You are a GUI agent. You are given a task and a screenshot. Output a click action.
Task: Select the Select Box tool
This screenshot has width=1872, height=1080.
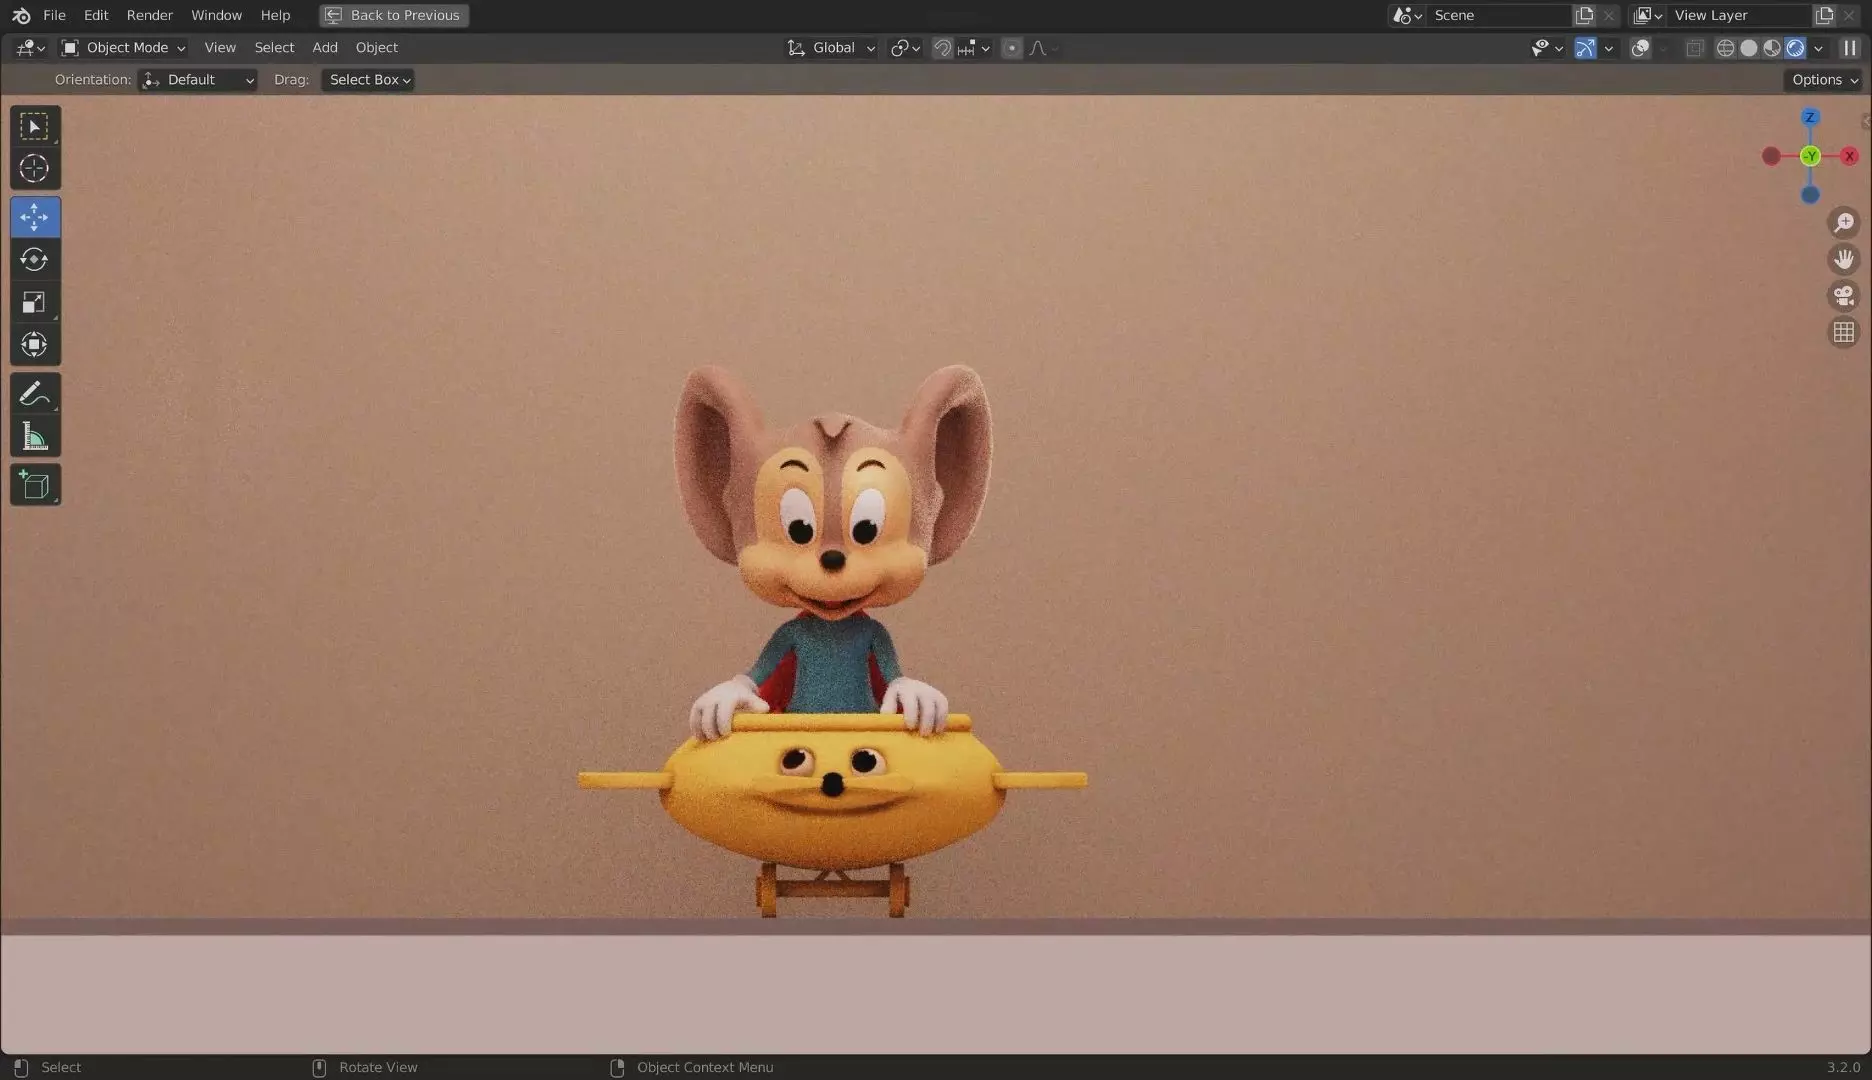click(35, 126)
